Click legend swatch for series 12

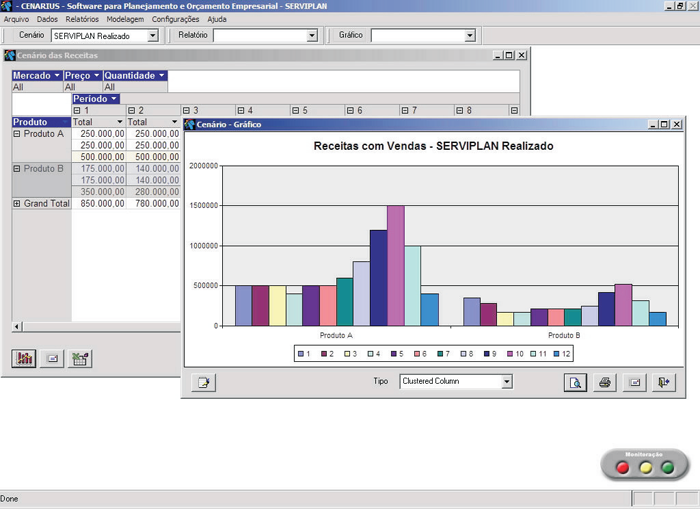(556, 354)
